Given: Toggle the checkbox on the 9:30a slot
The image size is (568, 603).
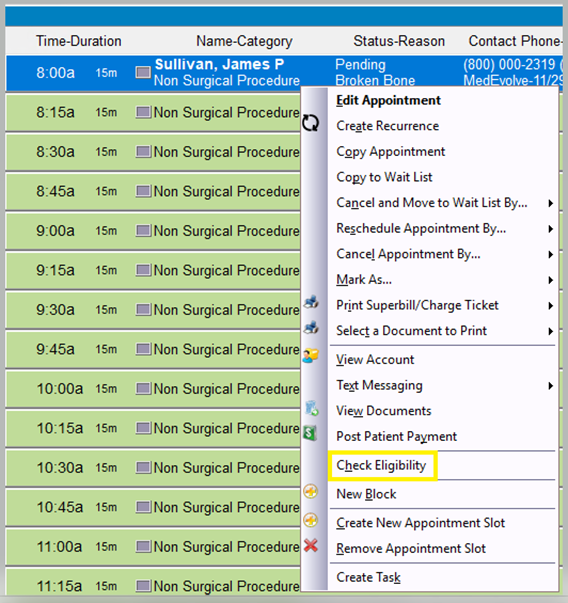Looking at the screenshot, I should 143,310.
